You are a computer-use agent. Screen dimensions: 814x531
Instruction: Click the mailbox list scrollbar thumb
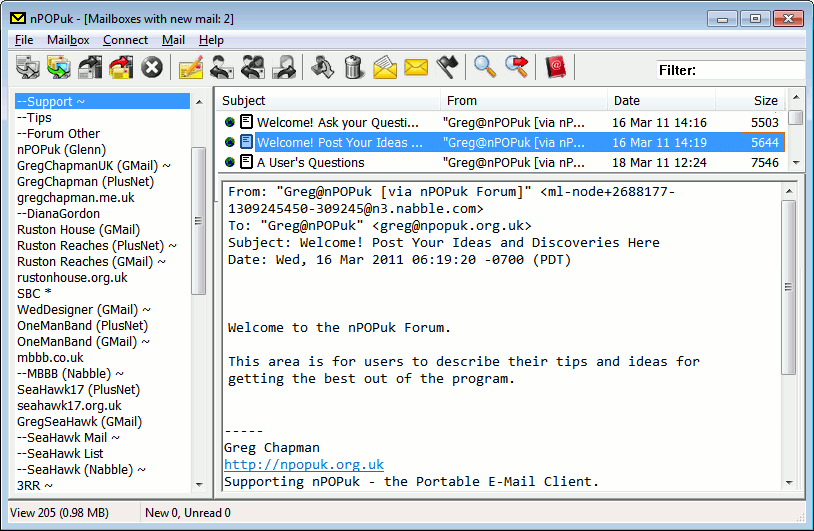198,221
